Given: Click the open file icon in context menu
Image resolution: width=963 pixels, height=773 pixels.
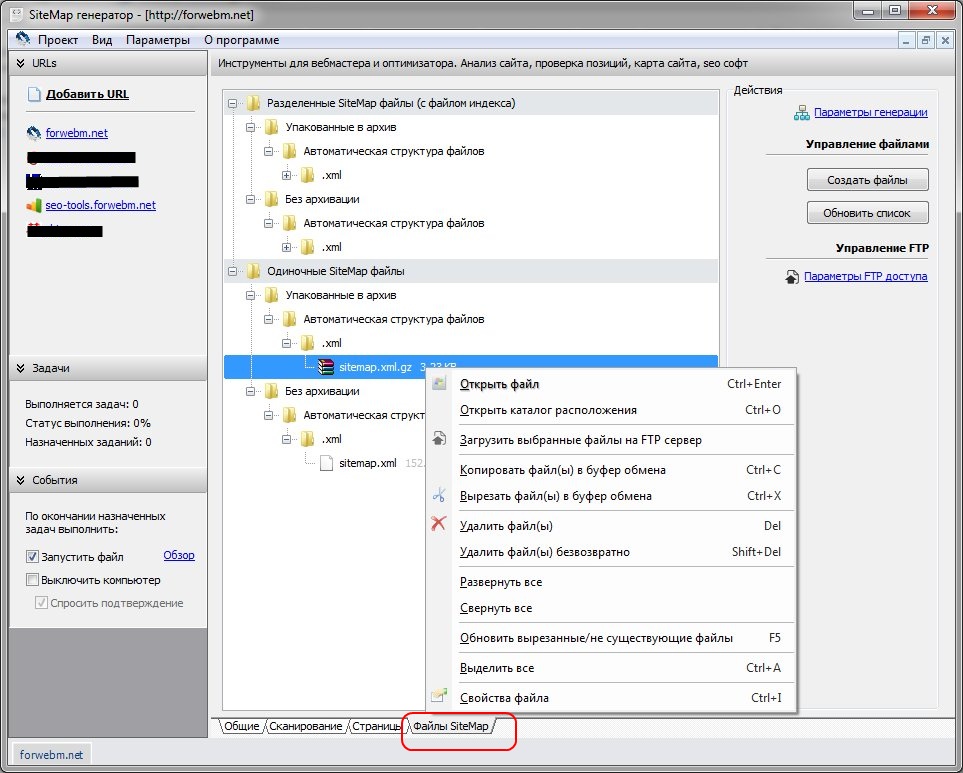Looking at the screenshot, I should pos(438,384).
